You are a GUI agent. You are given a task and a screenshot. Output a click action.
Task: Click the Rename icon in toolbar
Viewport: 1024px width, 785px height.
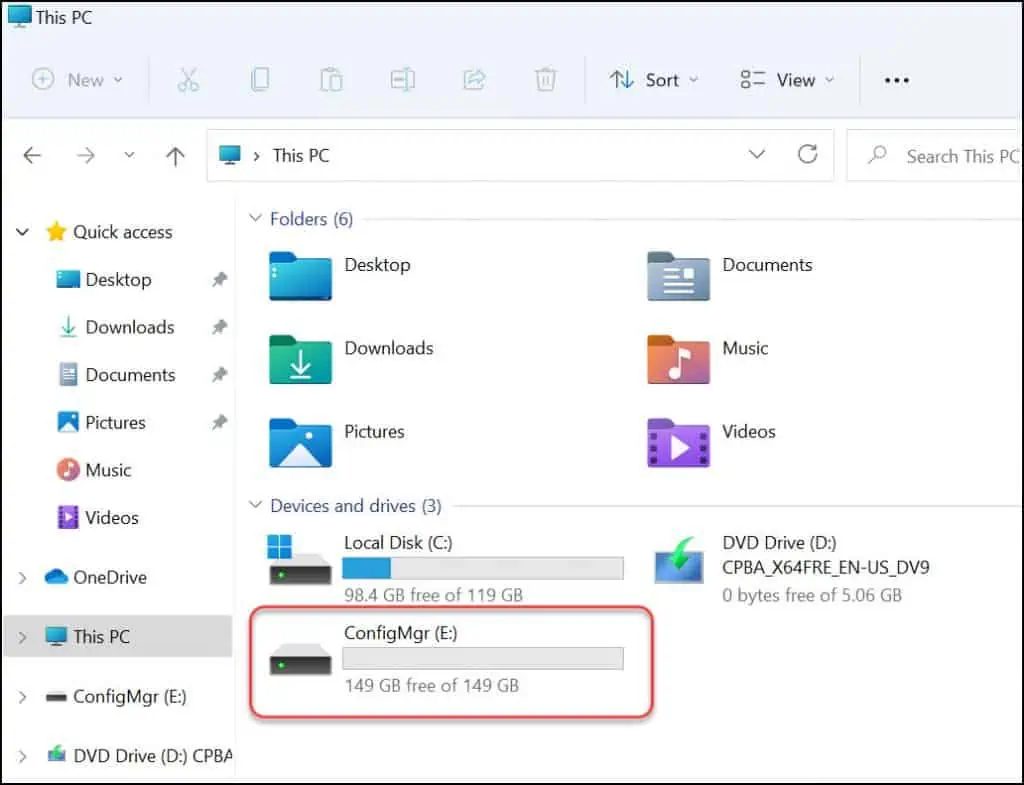(x=403, y=80)
